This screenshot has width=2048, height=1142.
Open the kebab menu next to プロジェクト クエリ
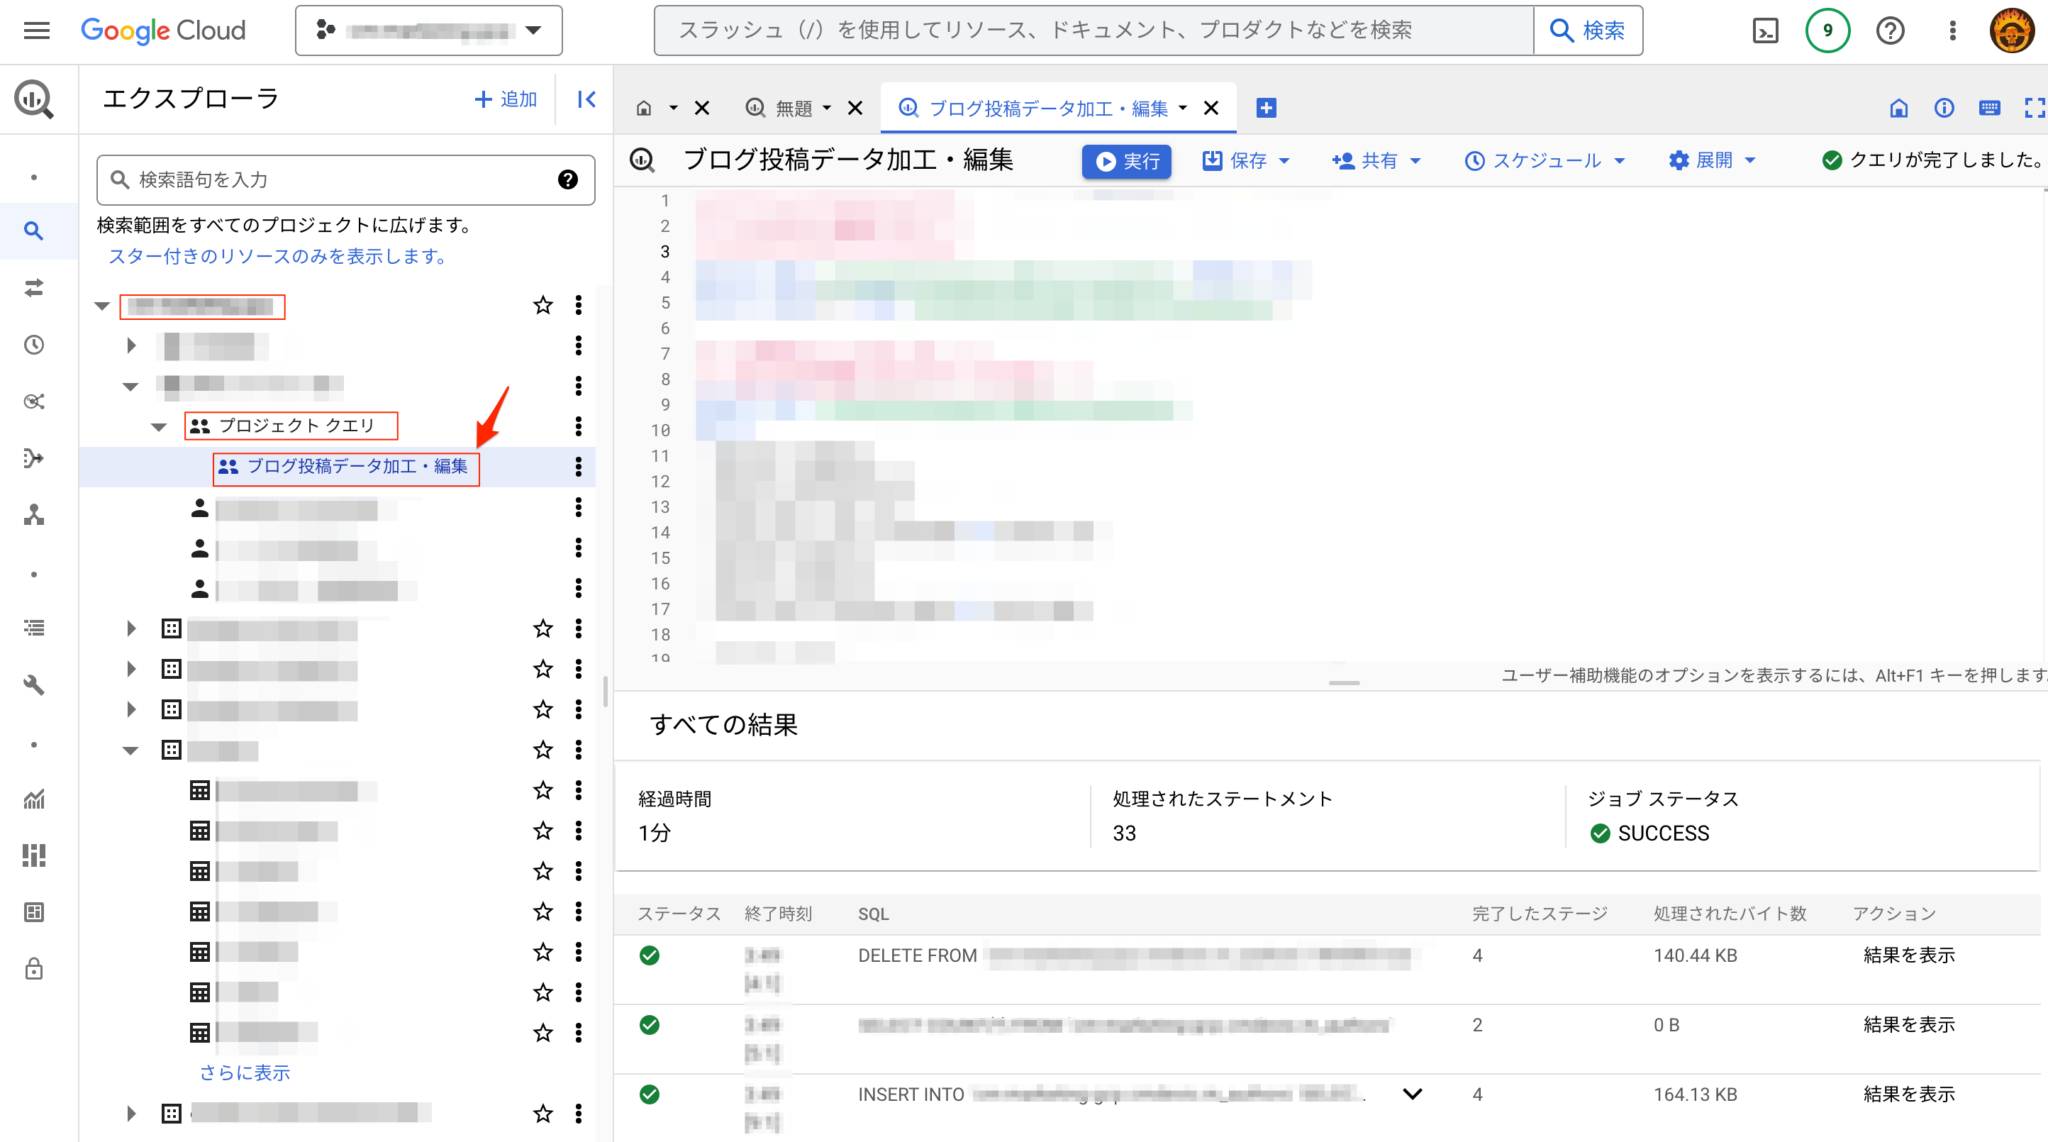[578, 426]
